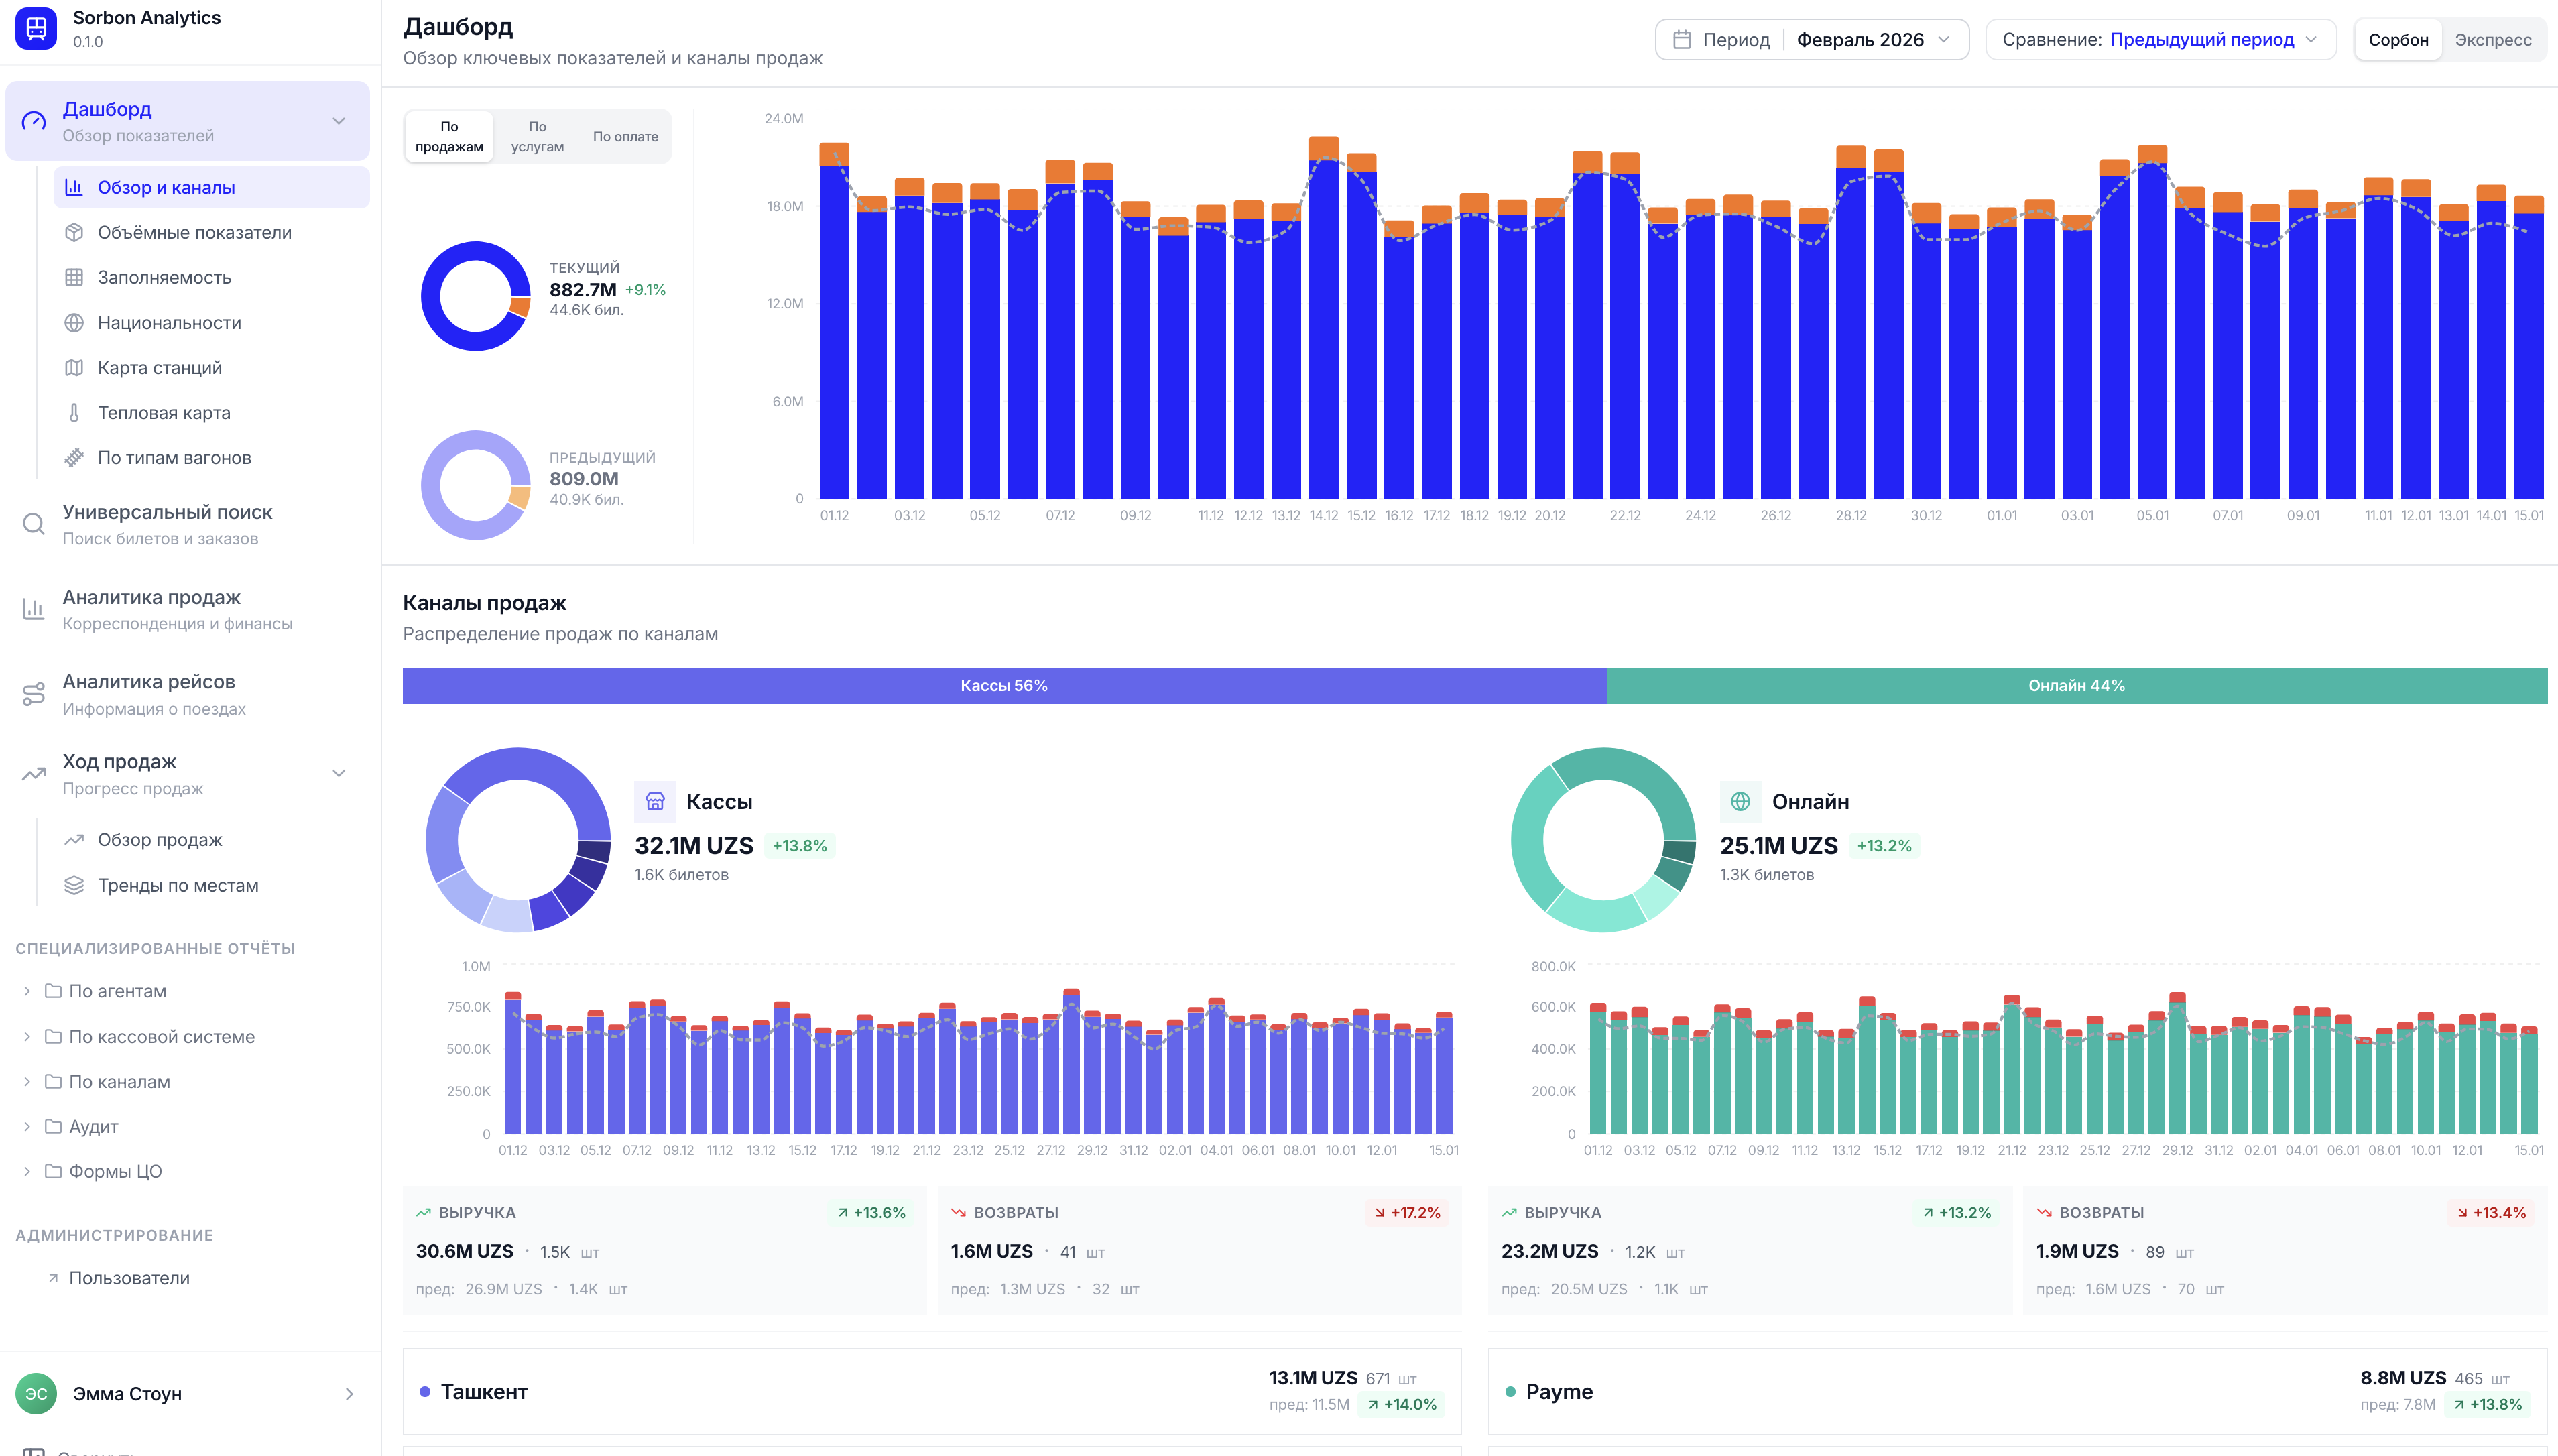Open the Февраль 2026 period selector
The image size is (2558, 1456).
[1869, 39]
